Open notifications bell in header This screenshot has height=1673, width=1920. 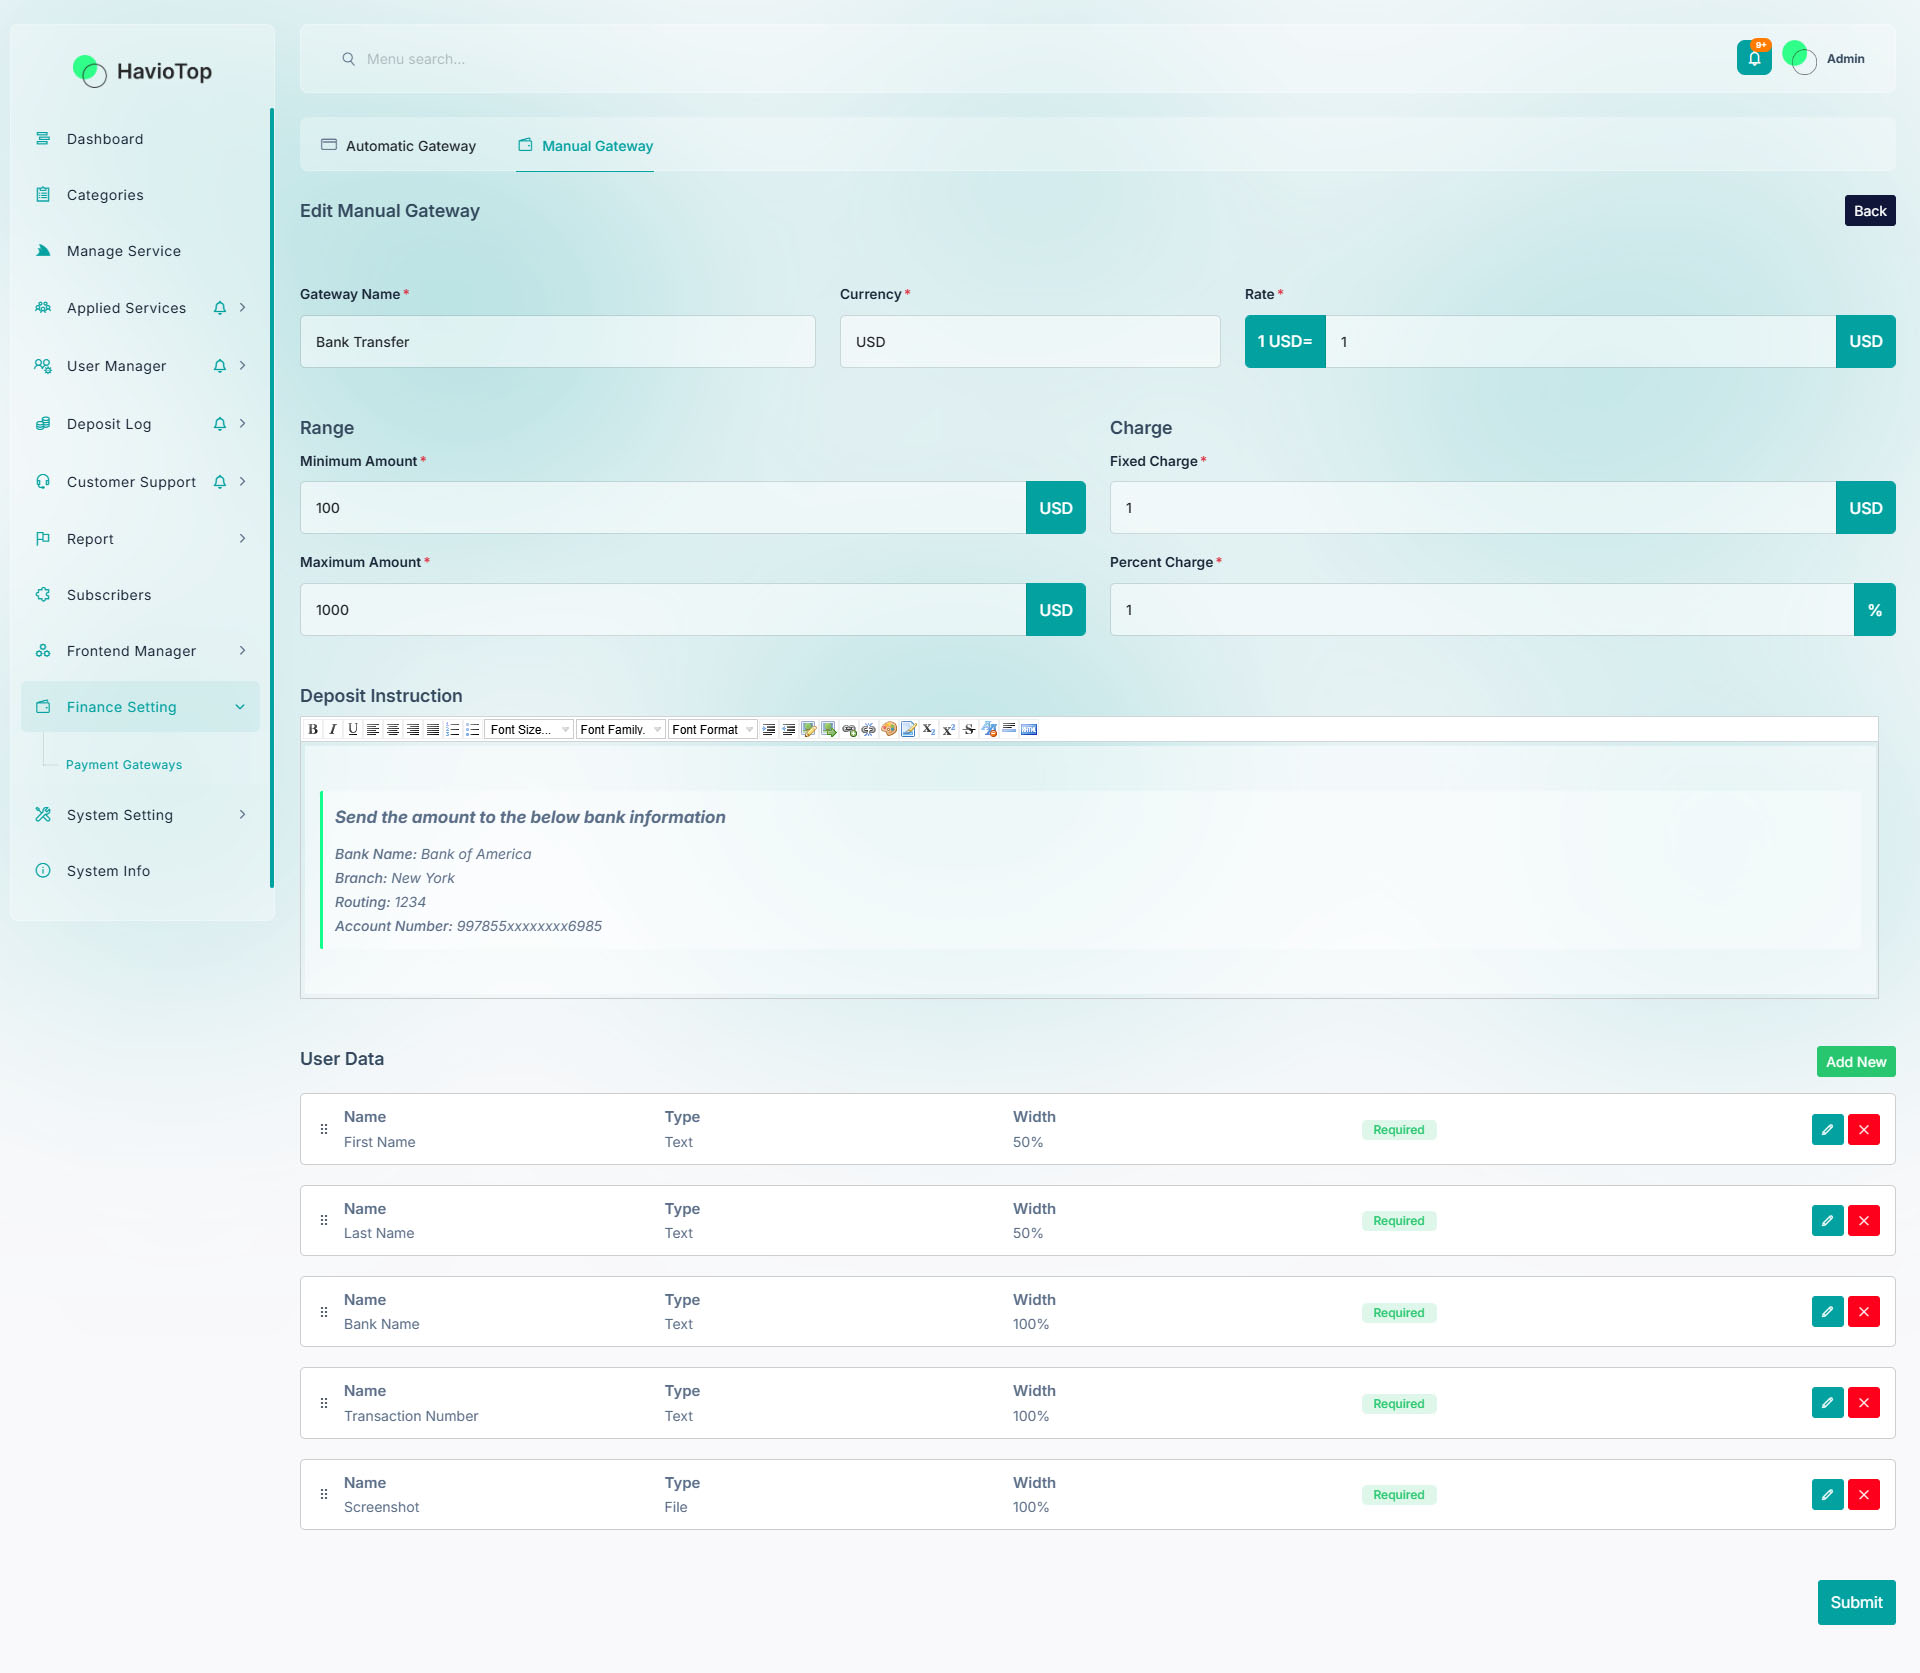pos(1754,58)
